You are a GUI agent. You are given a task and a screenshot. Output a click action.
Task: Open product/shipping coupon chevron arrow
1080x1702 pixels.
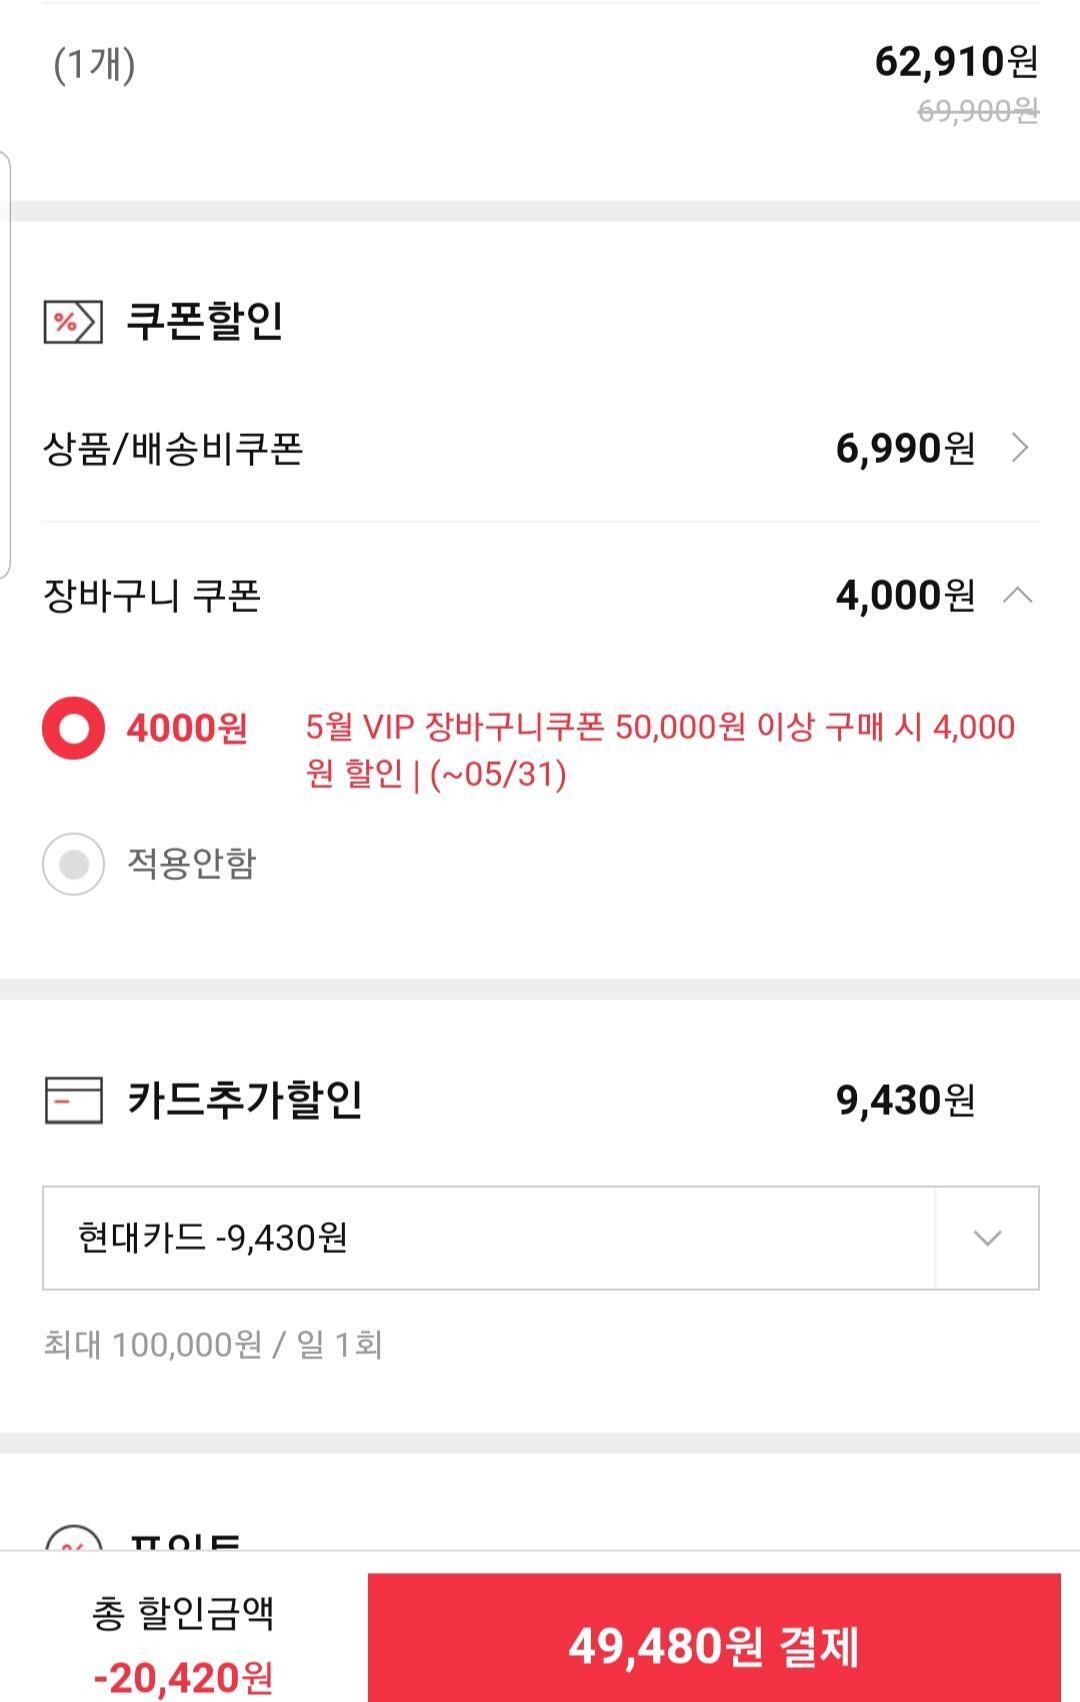point(1019,448)
